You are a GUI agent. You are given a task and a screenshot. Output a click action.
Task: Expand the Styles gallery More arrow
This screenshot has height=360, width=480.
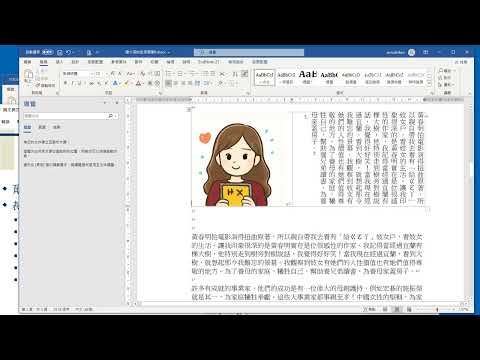pyautogui.click(x=429, y=84)
